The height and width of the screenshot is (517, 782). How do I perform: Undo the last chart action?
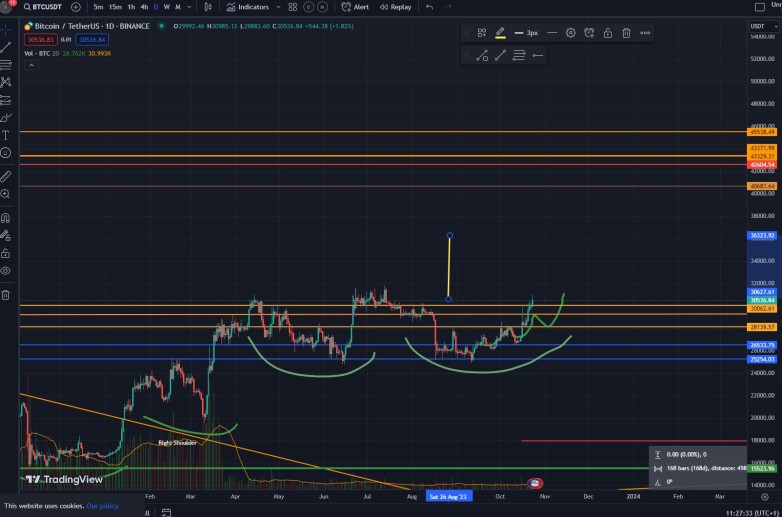point(430,7)
